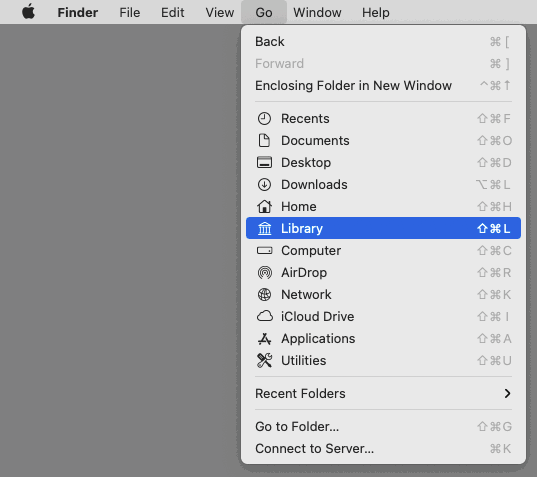Image resolution: width=537 pixels, height=477 pixels.
Task: Click the Downloads arrow-circle icon
Action: 264,185
